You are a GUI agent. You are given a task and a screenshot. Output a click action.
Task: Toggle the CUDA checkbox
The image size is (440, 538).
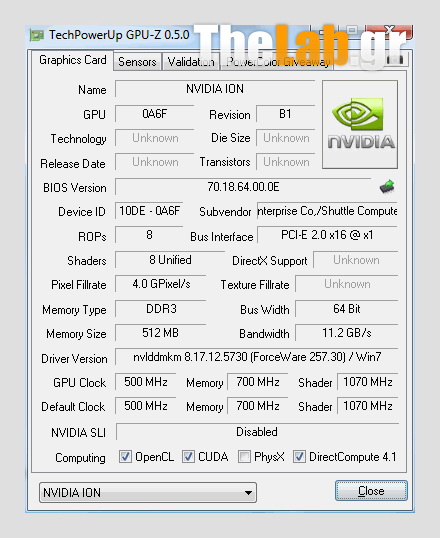(188, 457)
